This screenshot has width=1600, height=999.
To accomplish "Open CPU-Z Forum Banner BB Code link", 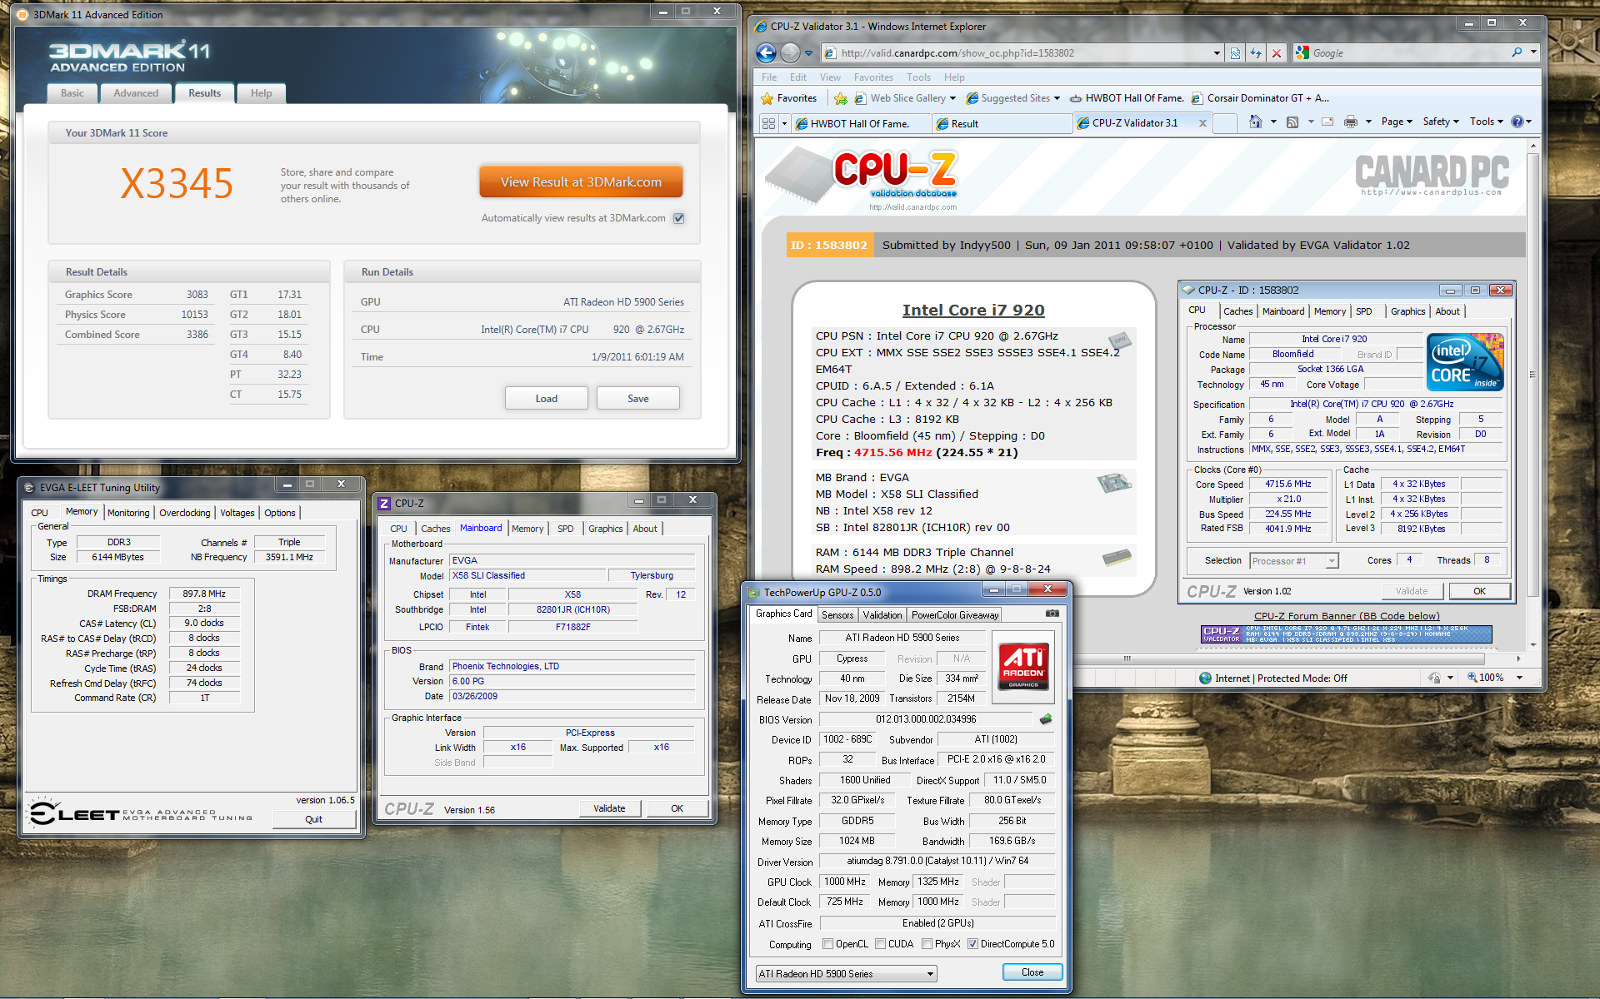I will coord(1347,616).
